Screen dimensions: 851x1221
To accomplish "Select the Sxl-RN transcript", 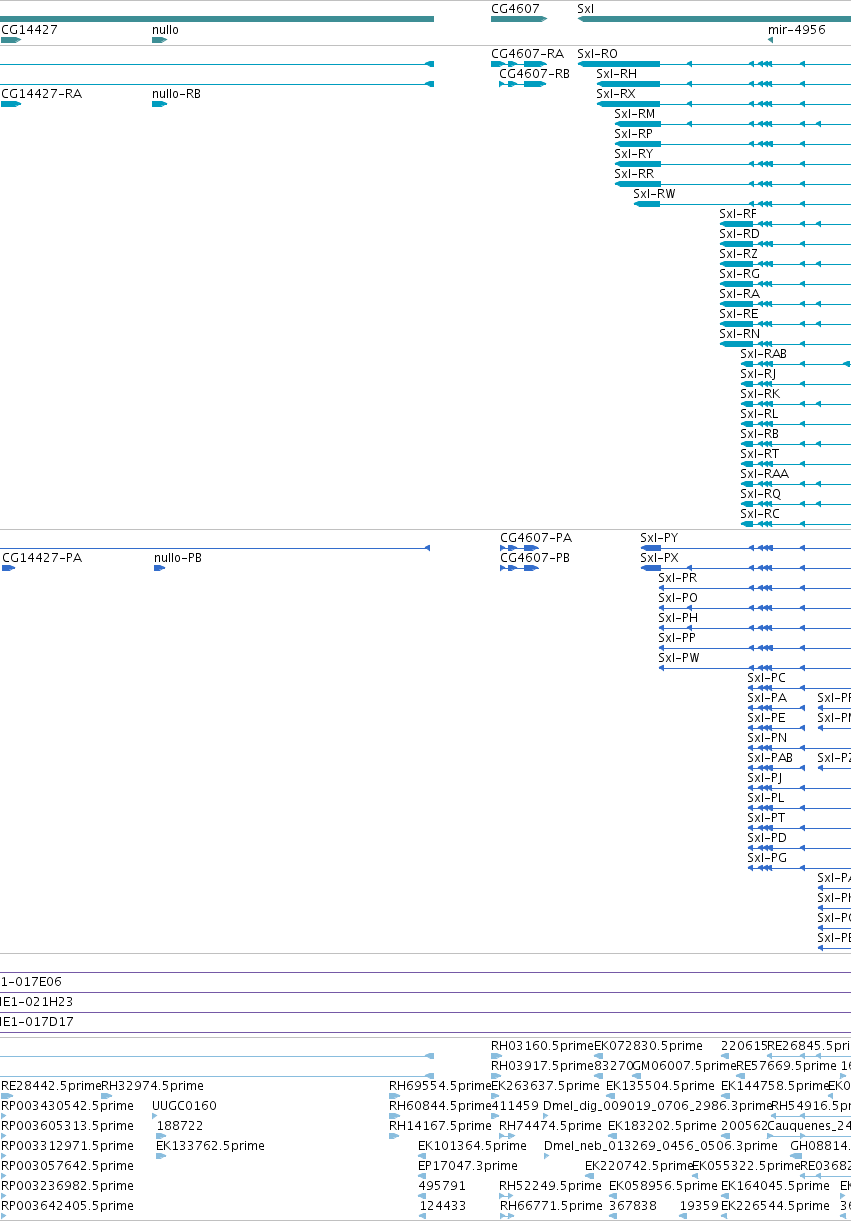I will coord(739,334).
